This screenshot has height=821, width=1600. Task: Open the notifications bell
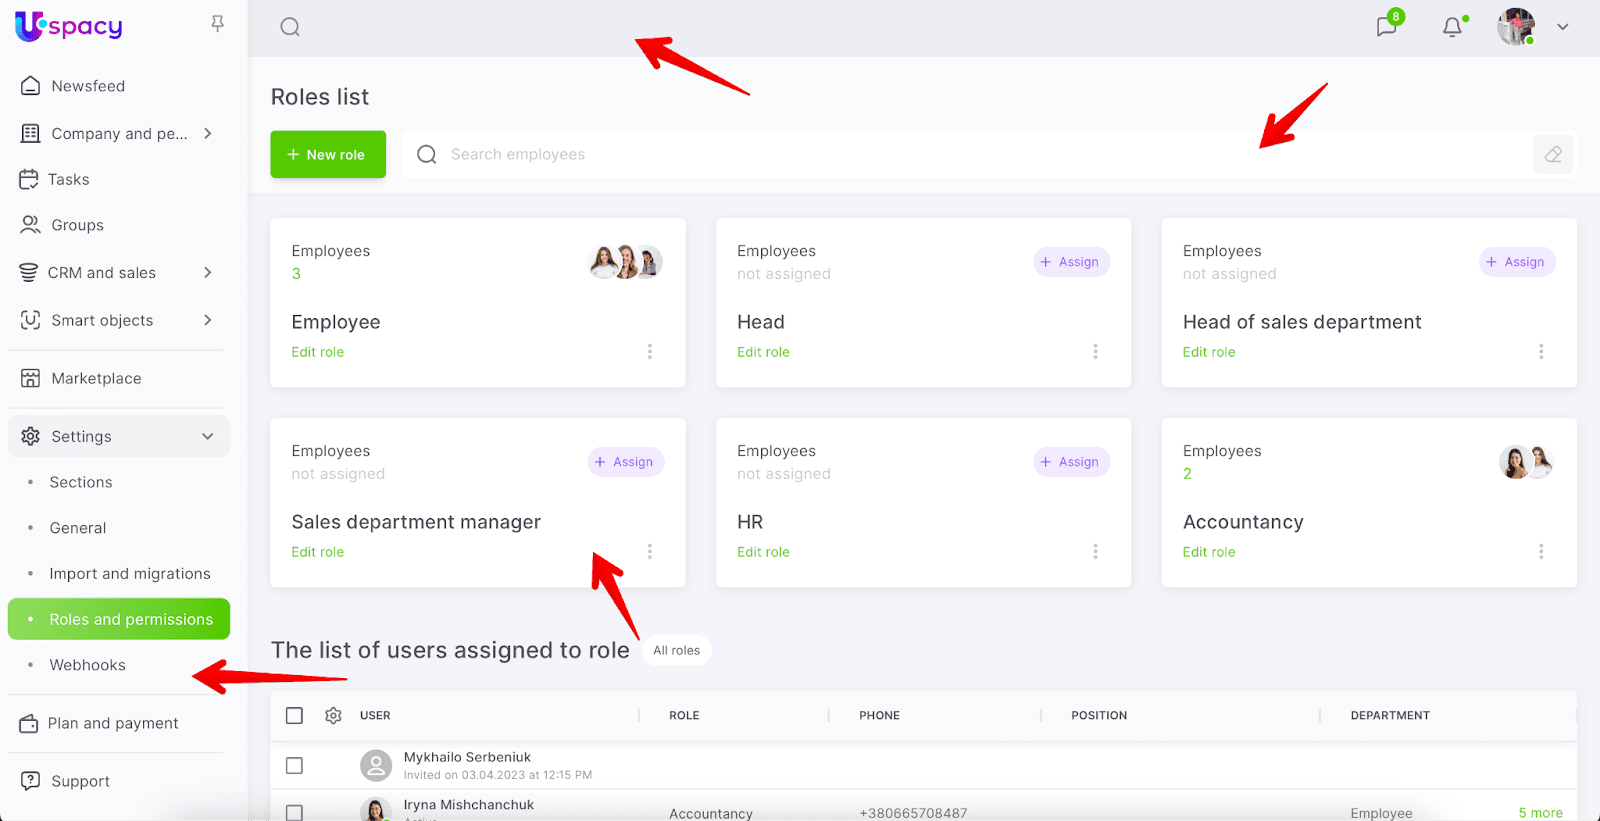point(1452,27)
